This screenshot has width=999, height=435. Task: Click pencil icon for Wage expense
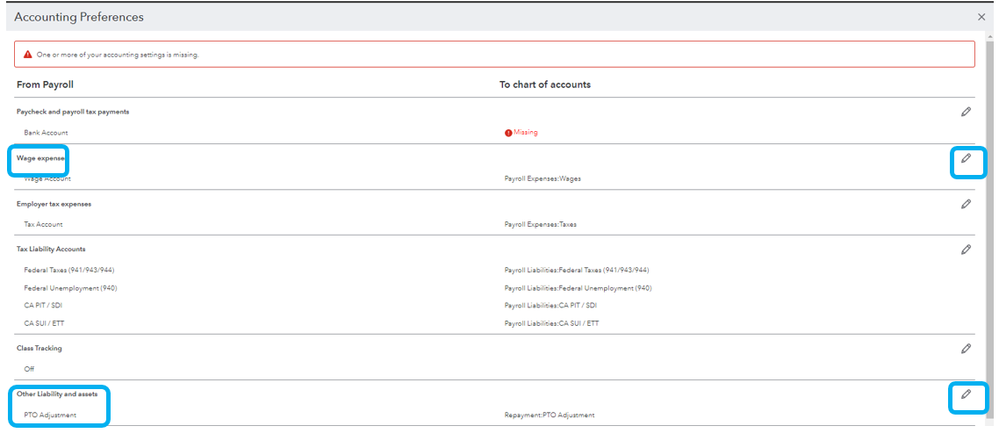pyautogui.click(x=965, y=158)
